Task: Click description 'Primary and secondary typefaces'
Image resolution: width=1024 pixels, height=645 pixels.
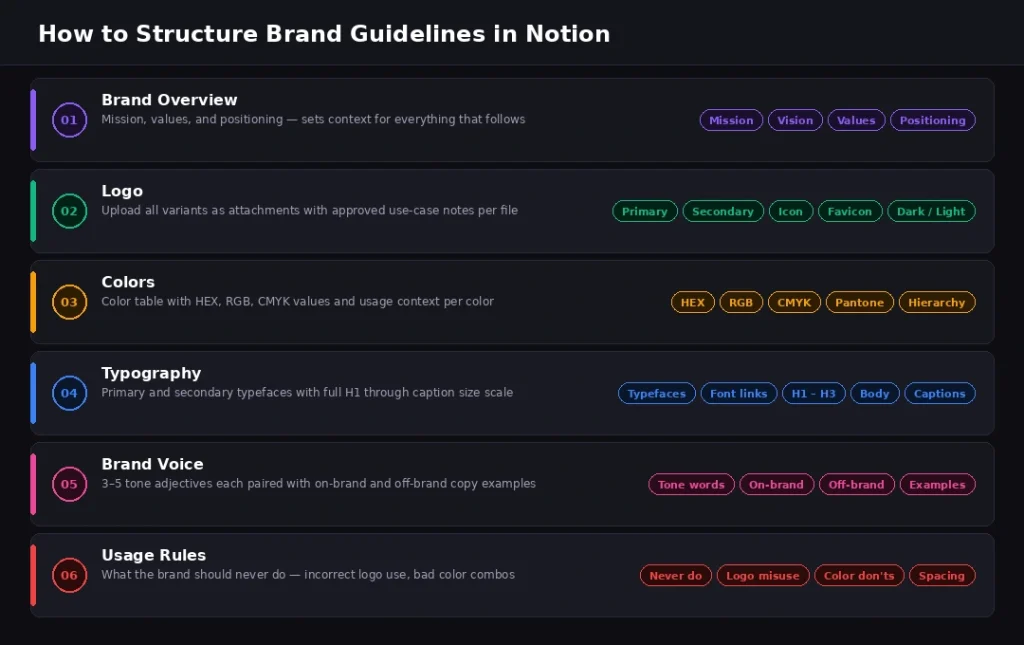Action: coord(307,392)
